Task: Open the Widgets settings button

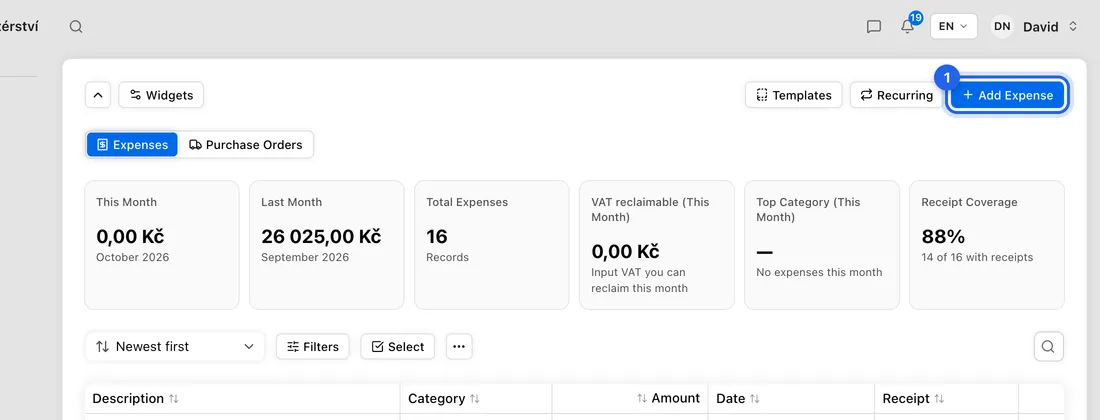Action: point(161,95)
